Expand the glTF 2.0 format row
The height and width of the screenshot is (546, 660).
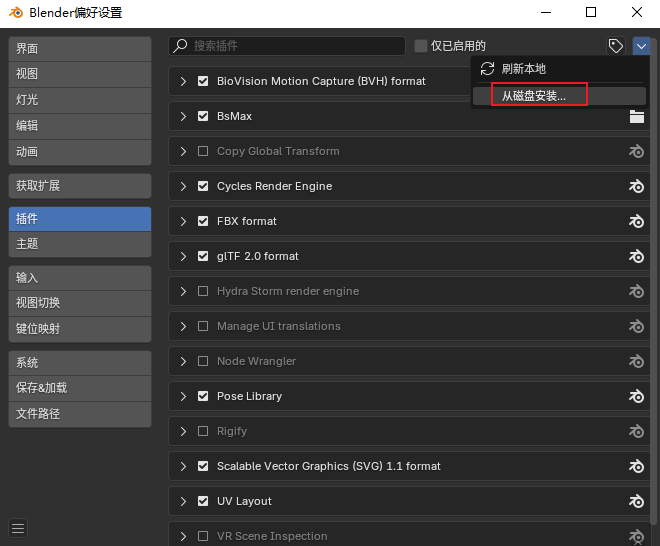183,256
